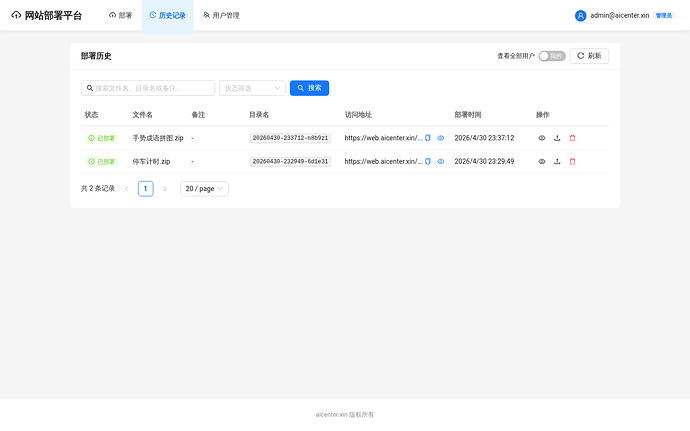Download 手势成语拼图.zip deployment

click(x=557, y=138)
